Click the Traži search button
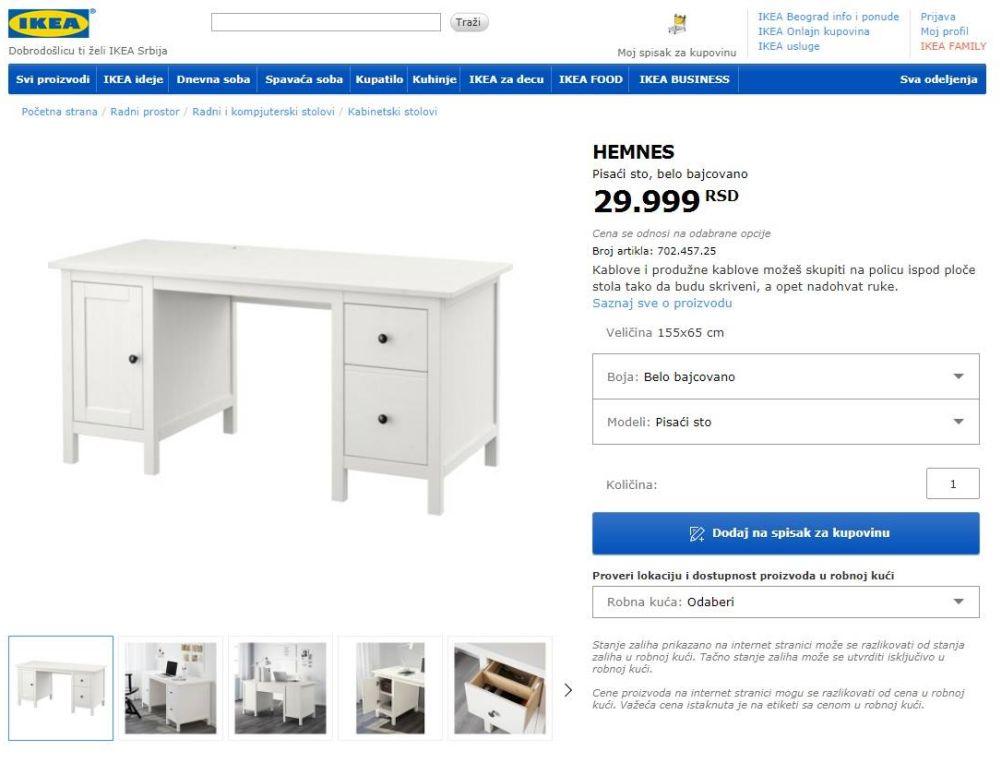 [469, 22]
